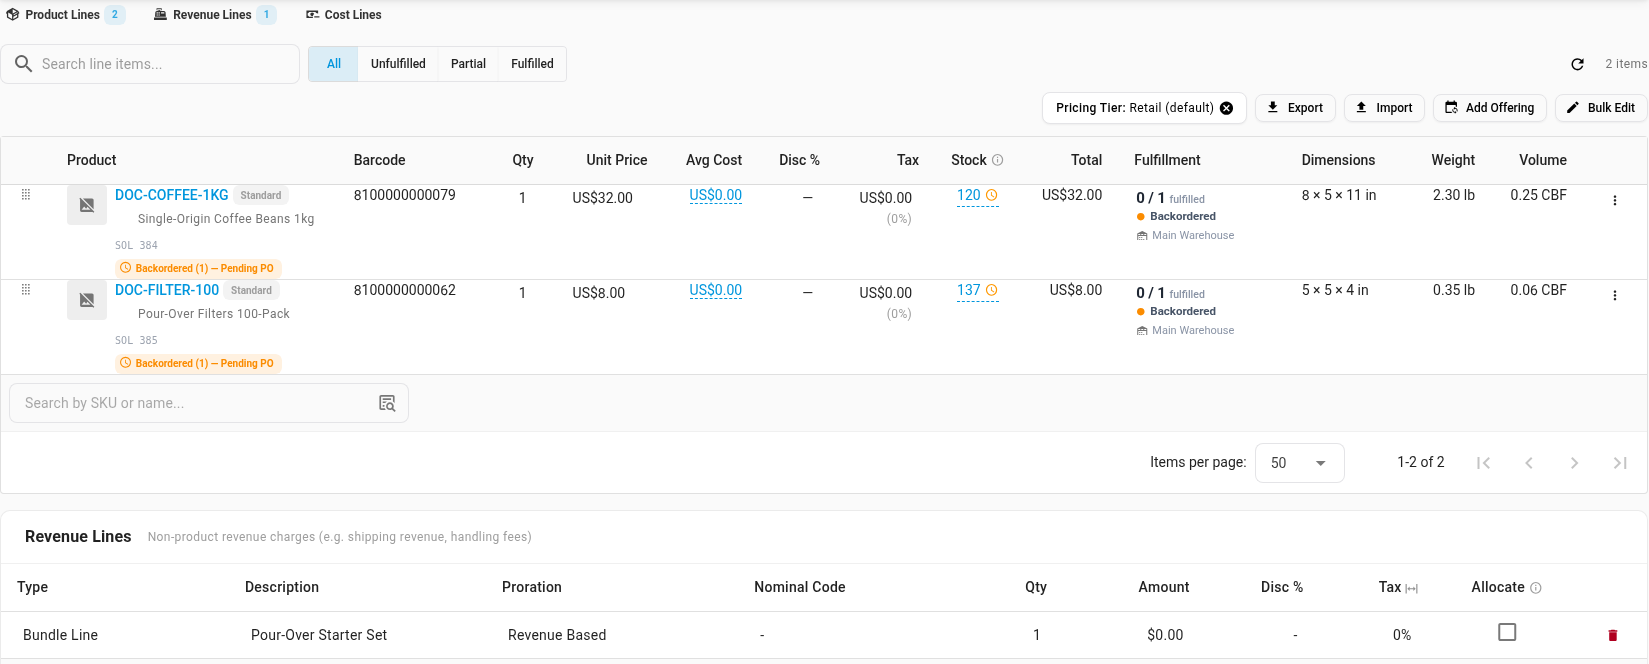Delete the Bundle Line revenue row
1649x664 pixels.
point(1612,635)
